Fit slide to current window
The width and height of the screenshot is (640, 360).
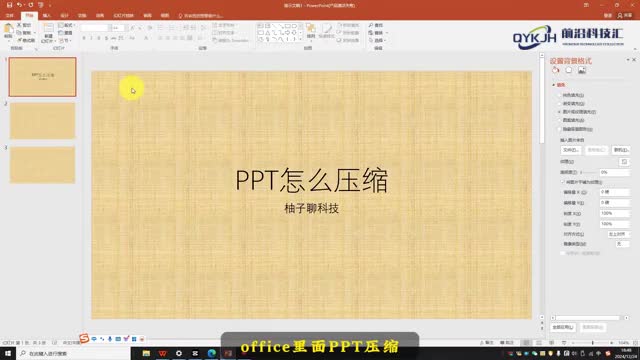coord(636,343)
